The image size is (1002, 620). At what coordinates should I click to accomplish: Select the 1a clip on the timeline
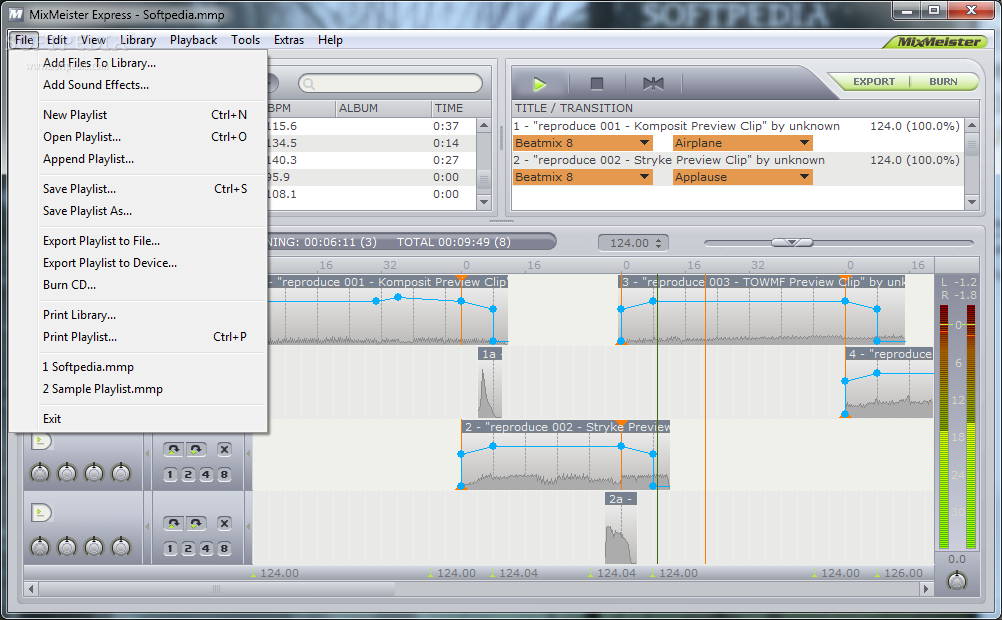(x=489, y=382)
